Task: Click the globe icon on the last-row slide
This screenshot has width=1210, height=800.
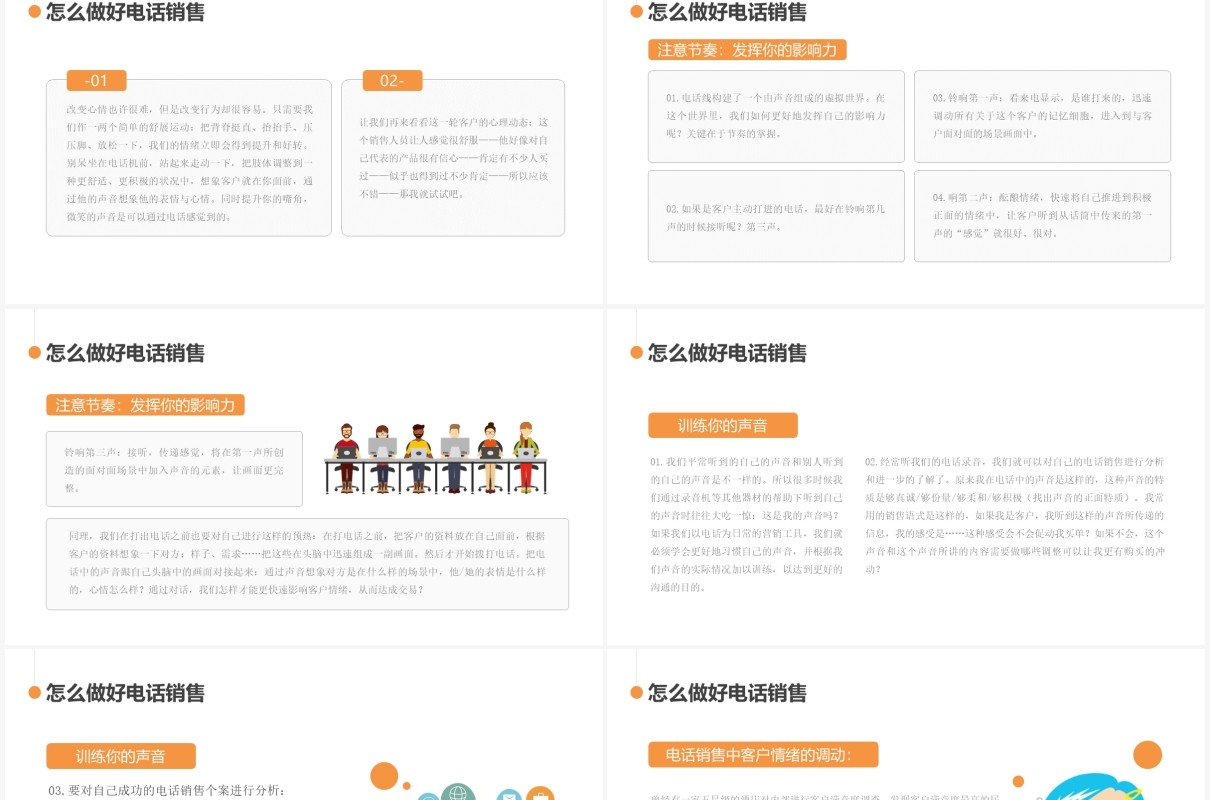Action: click(x=458, y=792)
